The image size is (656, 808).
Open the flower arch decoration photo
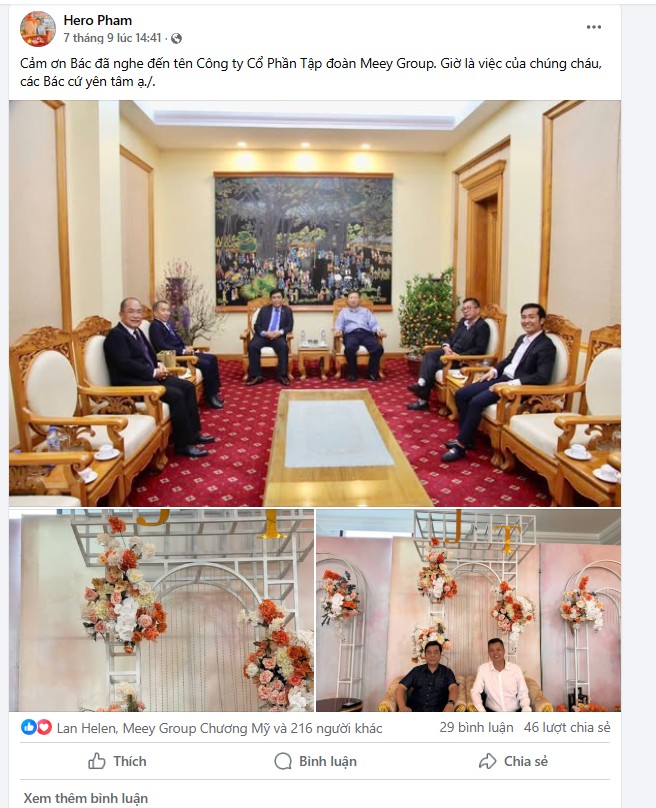(x=161, y=611)
